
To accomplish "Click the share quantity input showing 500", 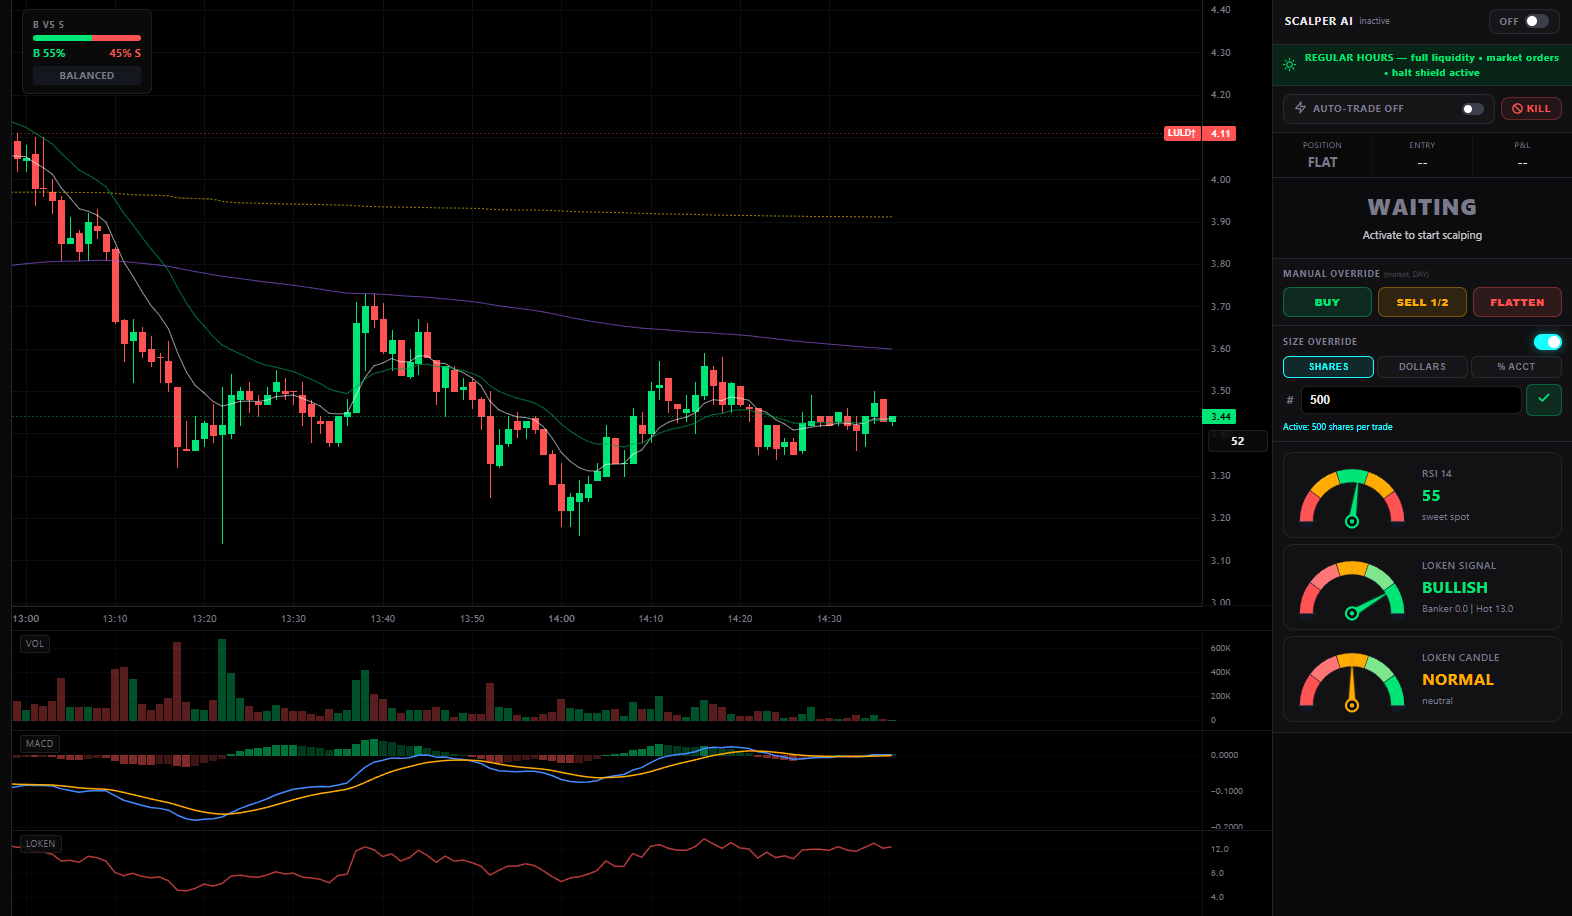I will 1410,400.
